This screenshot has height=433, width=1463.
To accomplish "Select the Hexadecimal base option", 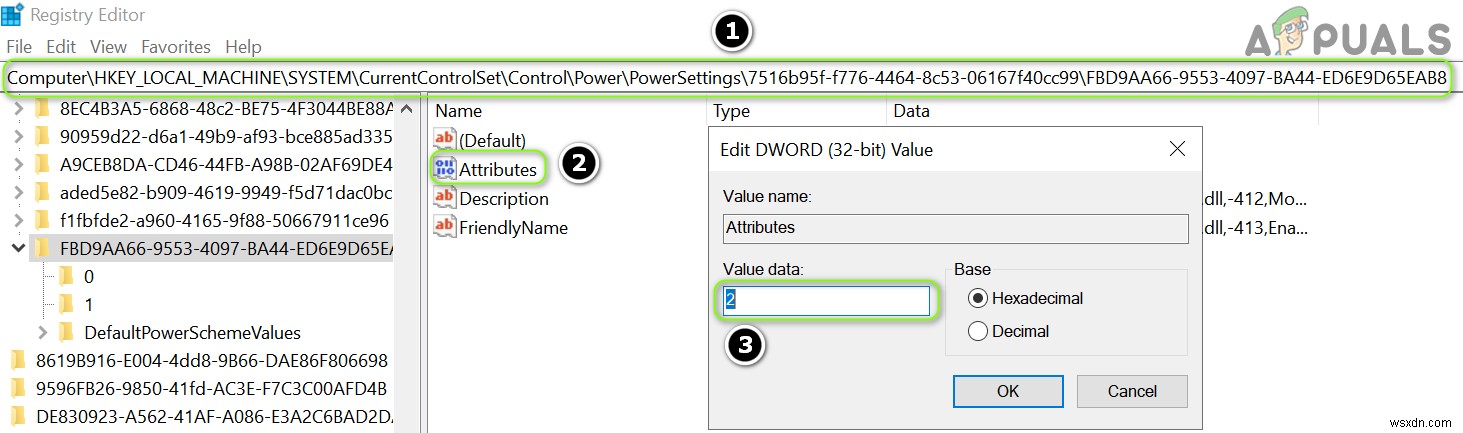I will point(977,298).
